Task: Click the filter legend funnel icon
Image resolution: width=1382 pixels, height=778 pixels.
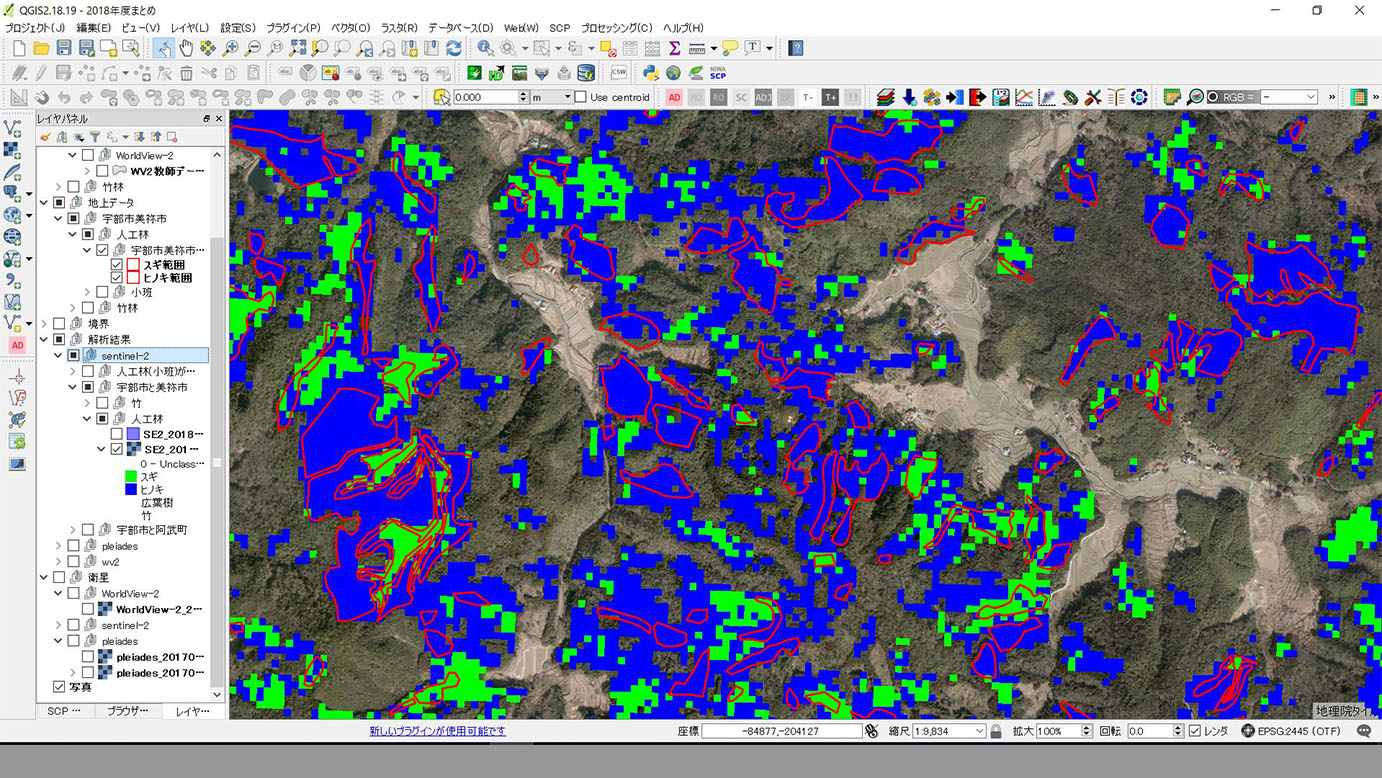Action: [95, 137]
